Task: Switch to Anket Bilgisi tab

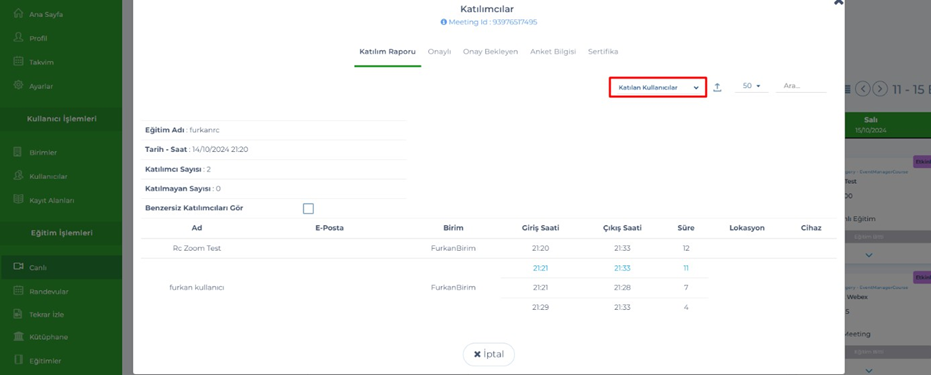Action: pyautogui.click(x=553, y=52)
